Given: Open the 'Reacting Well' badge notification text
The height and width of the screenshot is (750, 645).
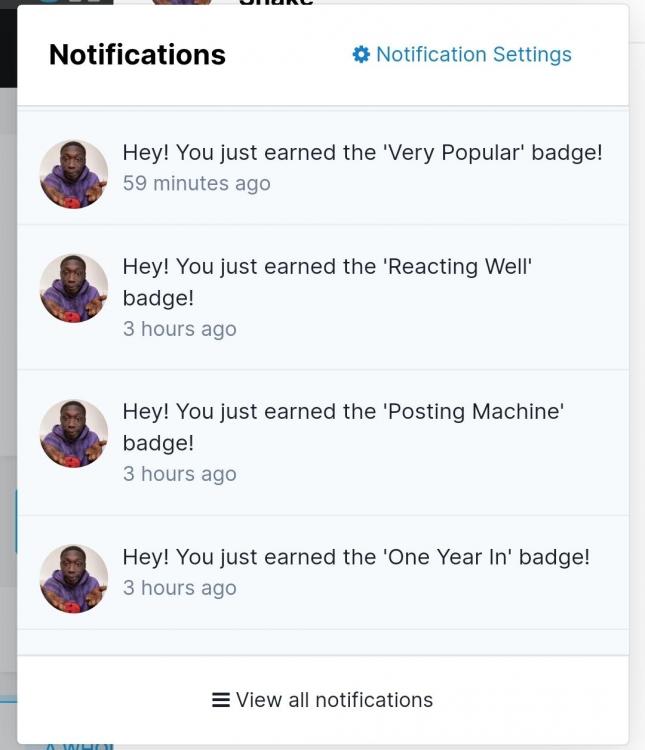Looking at the screenshot, I should 327,267.
